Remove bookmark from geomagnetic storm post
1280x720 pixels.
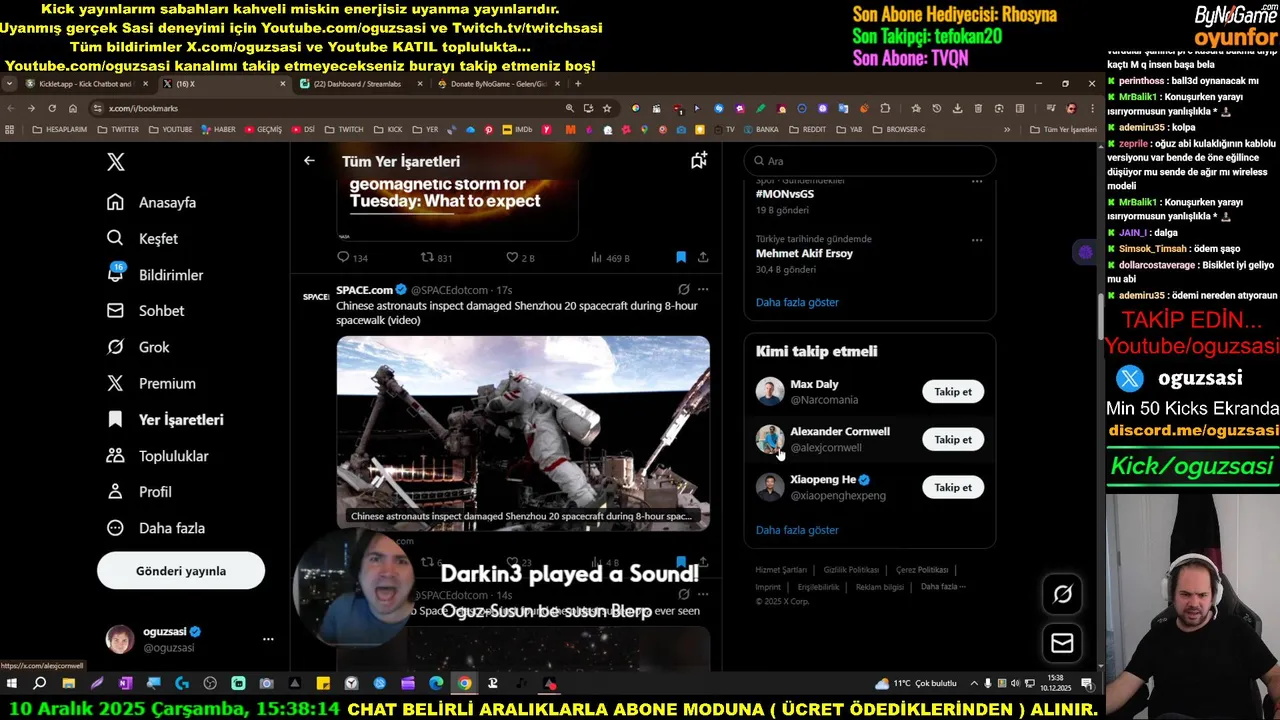[681, 257]
